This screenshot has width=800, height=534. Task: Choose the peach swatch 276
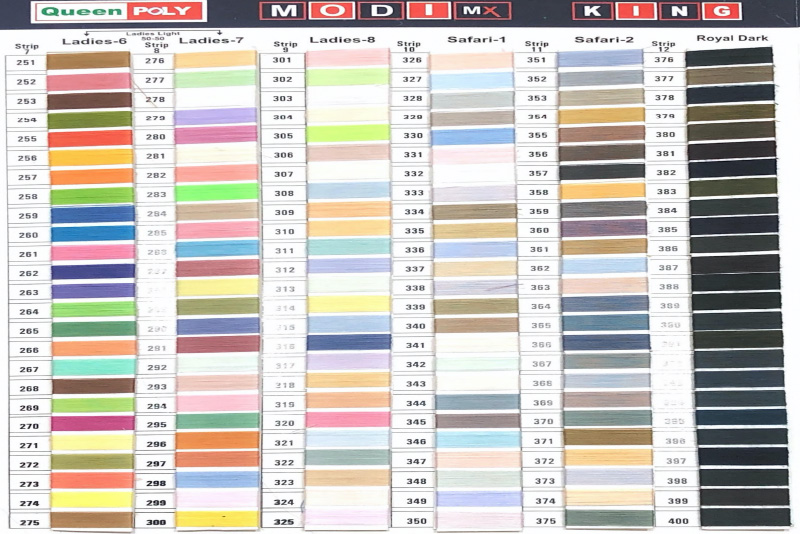(215, 60)
